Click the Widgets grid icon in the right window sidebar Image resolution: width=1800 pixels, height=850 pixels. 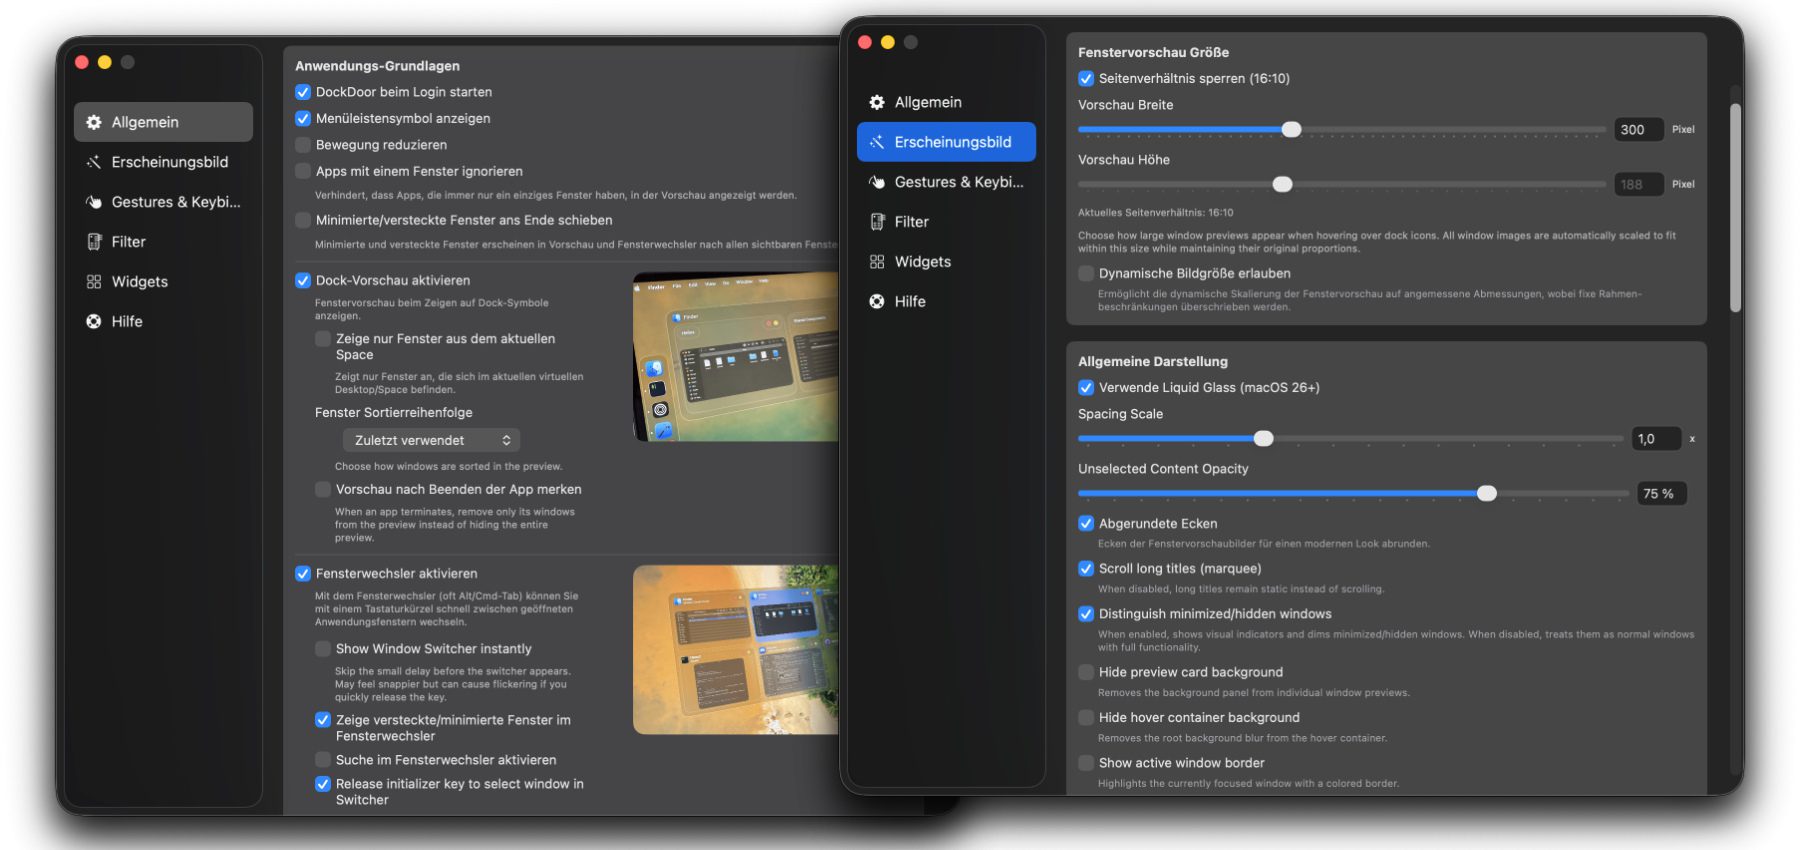tap(877, 262)
